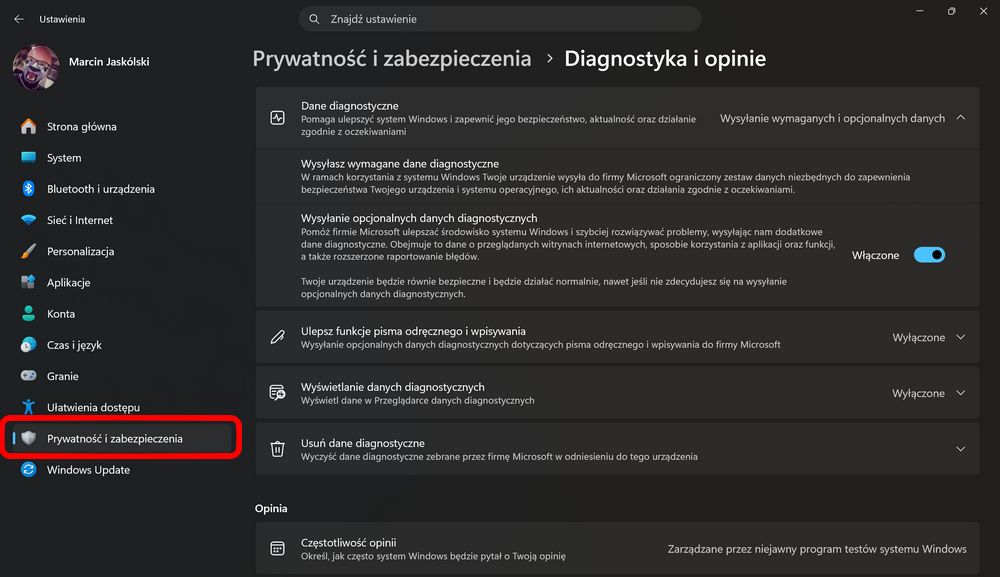
Task: Click the Znajdź ustawienie search field
Action: [x=500, y=19]
